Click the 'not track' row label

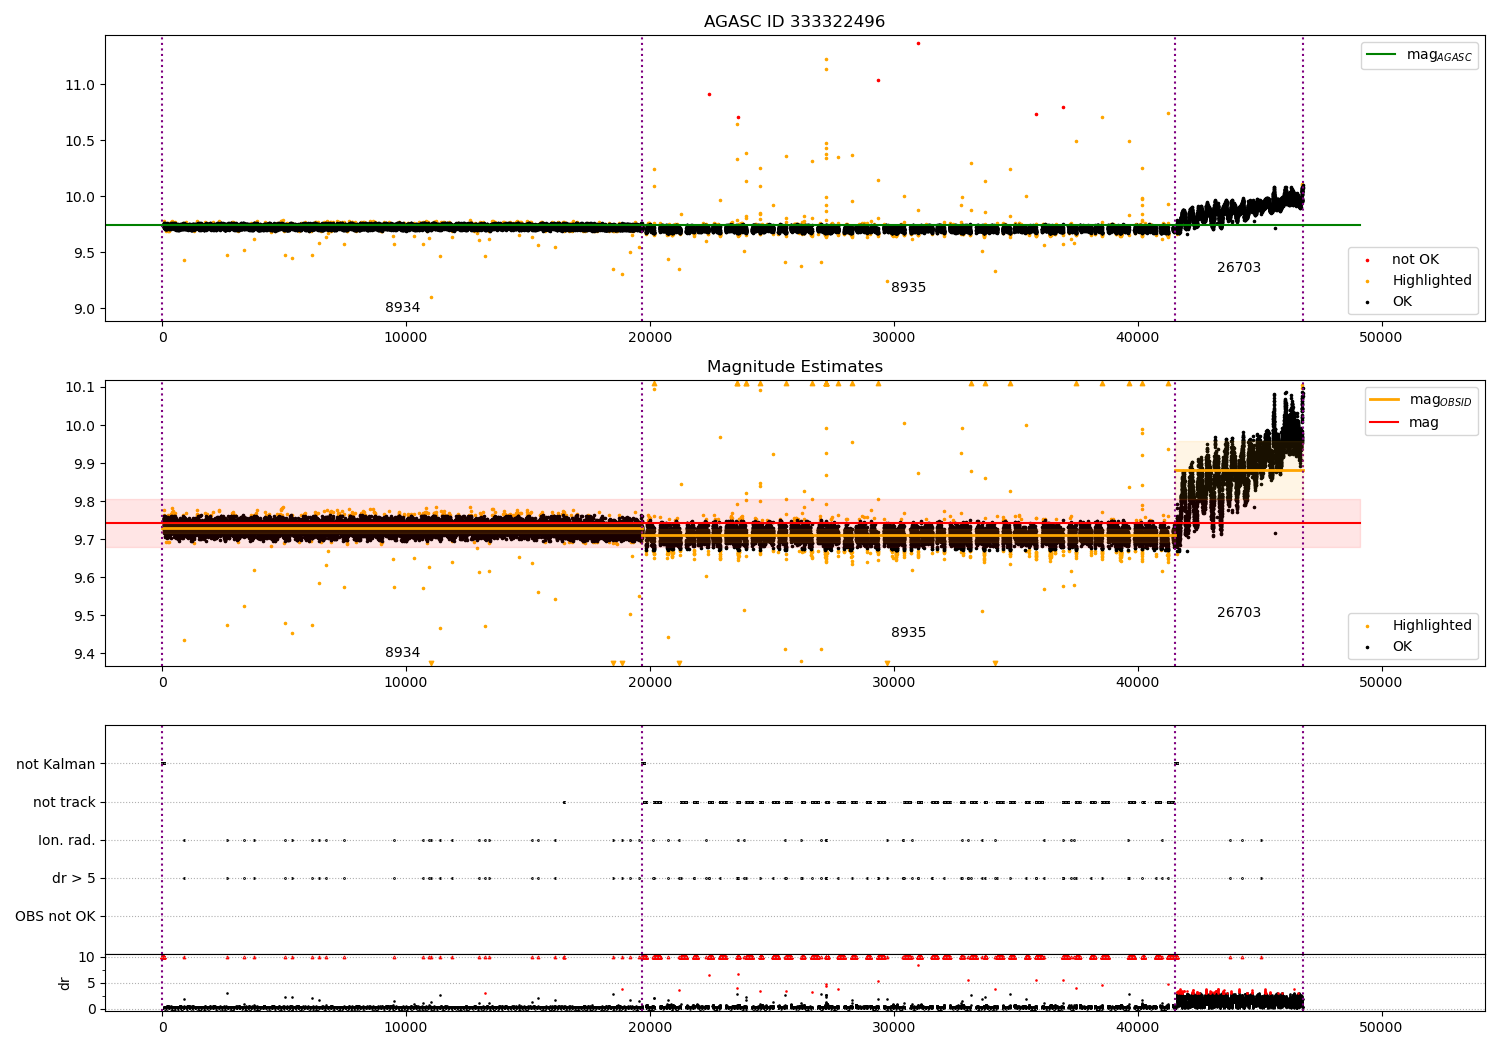pyautogui.click(x=64, y=803)
